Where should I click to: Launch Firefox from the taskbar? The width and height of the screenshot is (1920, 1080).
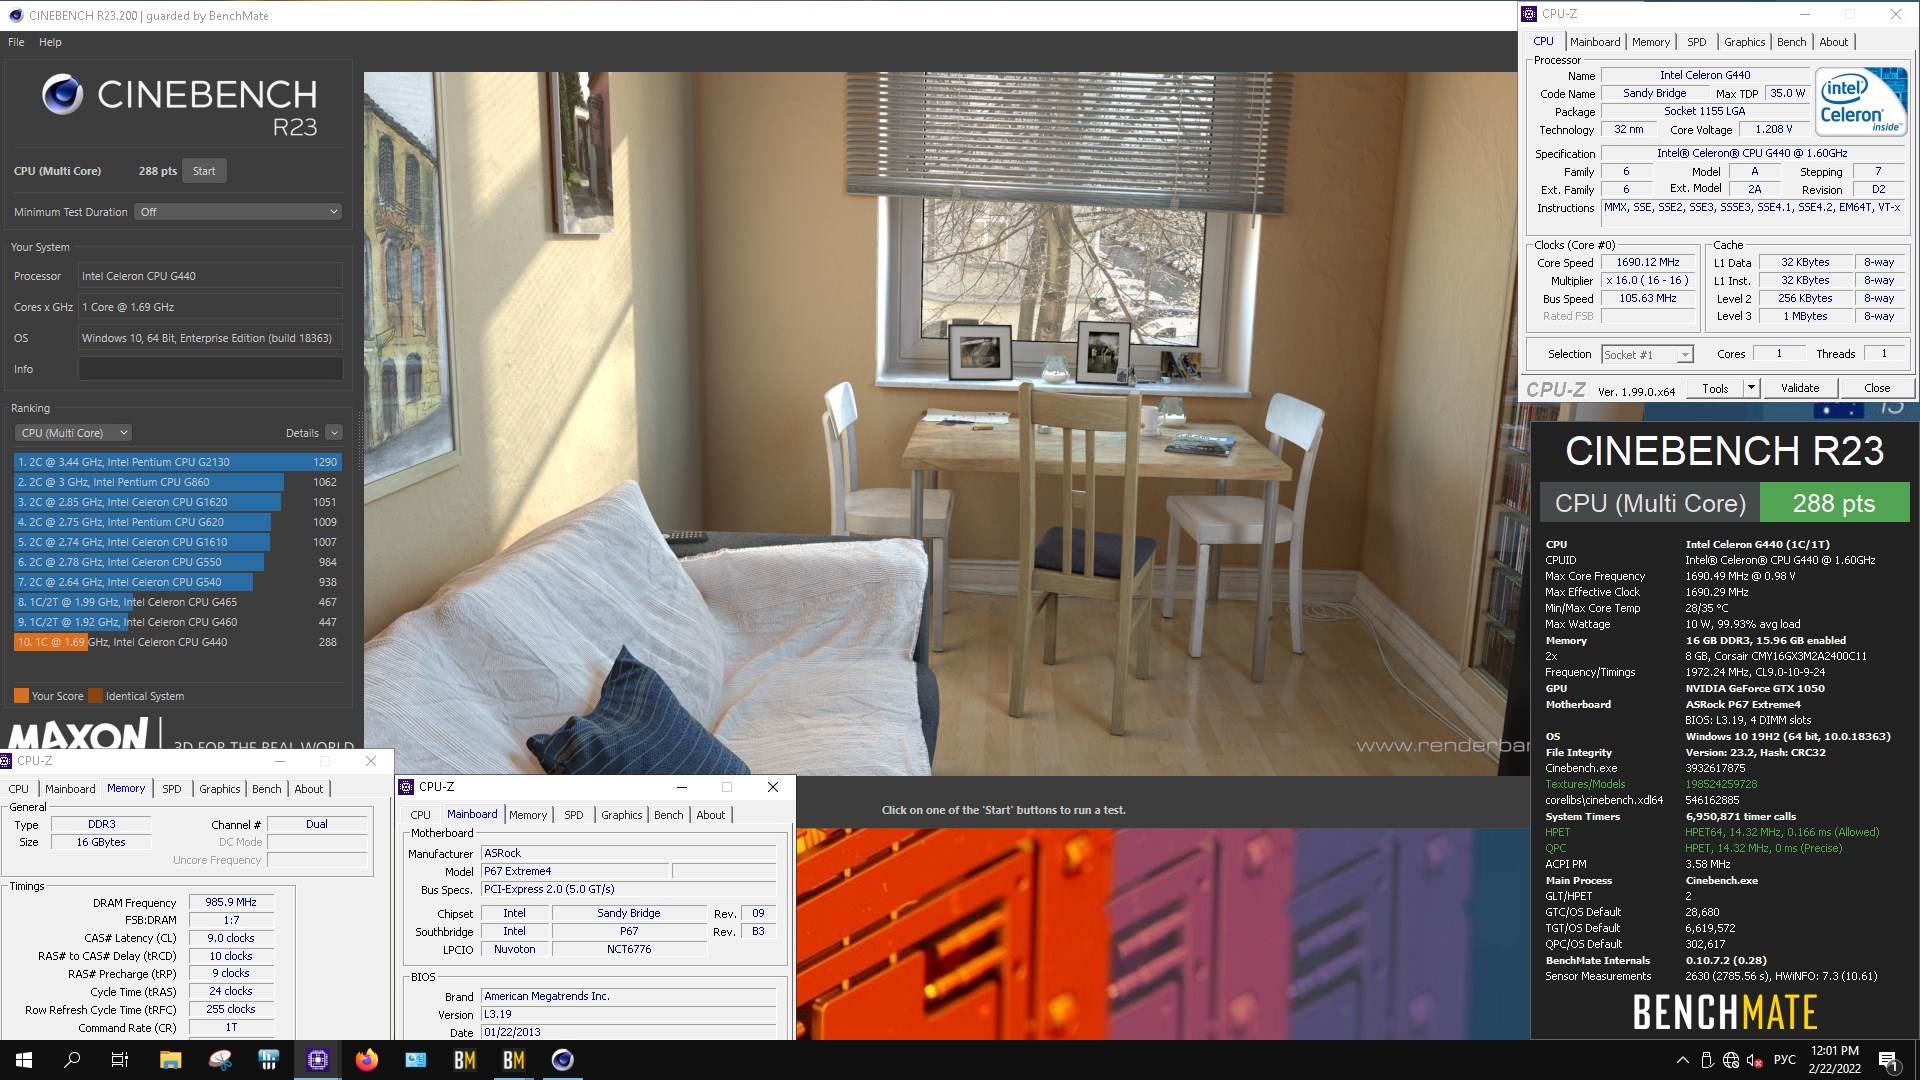(367, 1060)
